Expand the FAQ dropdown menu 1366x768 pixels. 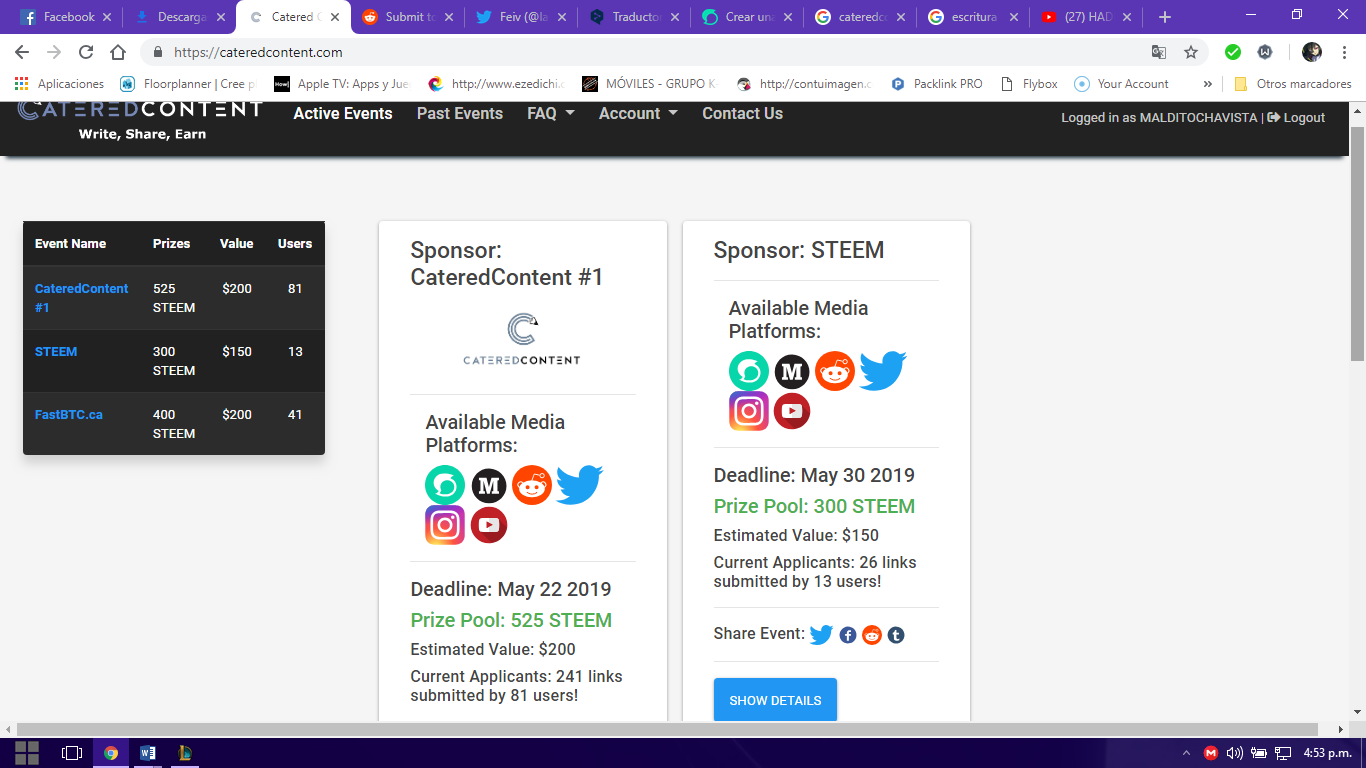(x=551, y=113)
